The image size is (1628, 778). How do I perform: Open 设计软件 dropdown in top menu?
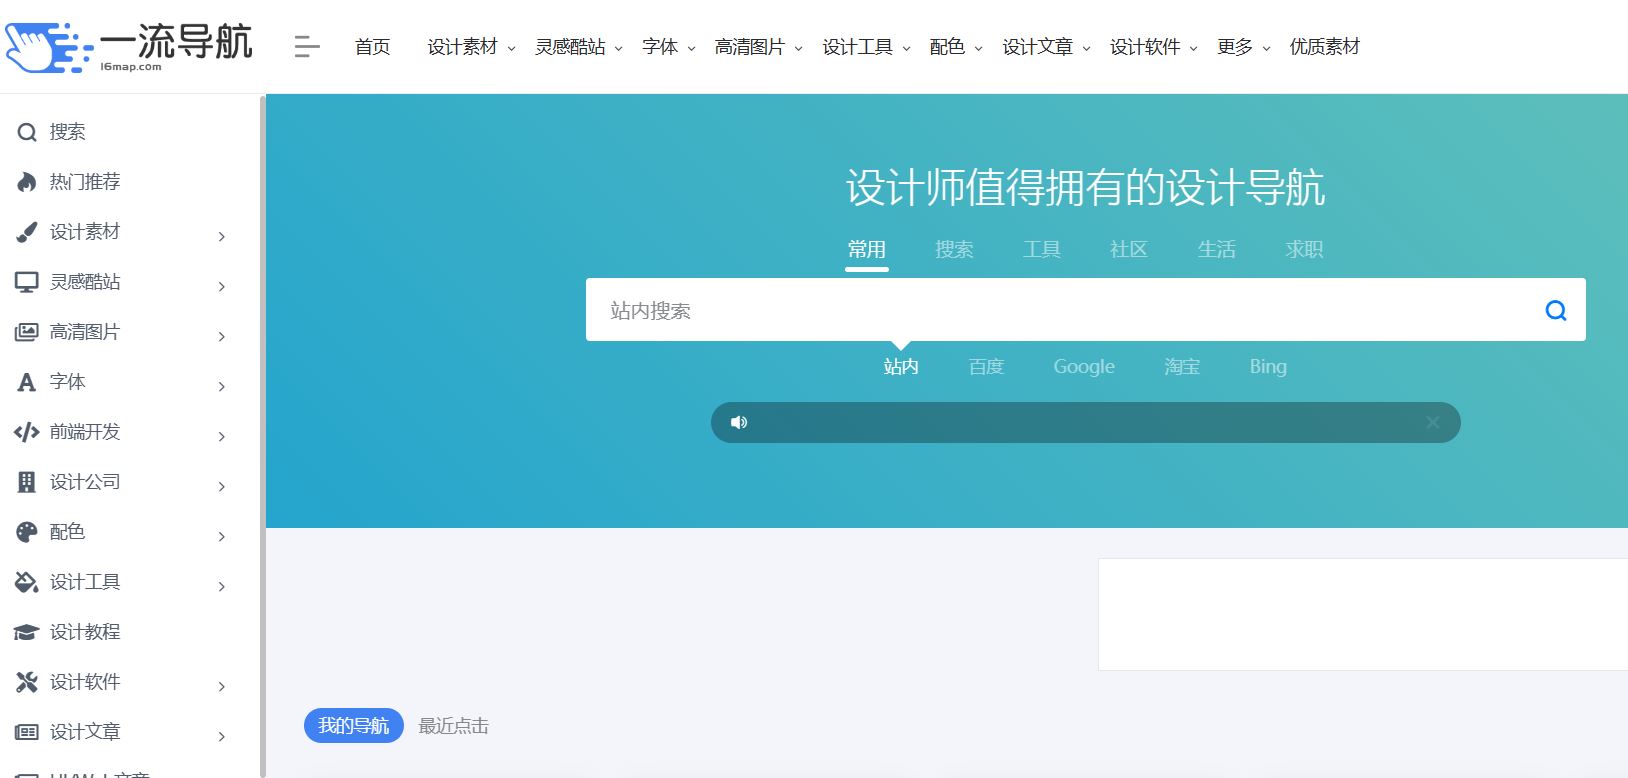pos(1154,47)
